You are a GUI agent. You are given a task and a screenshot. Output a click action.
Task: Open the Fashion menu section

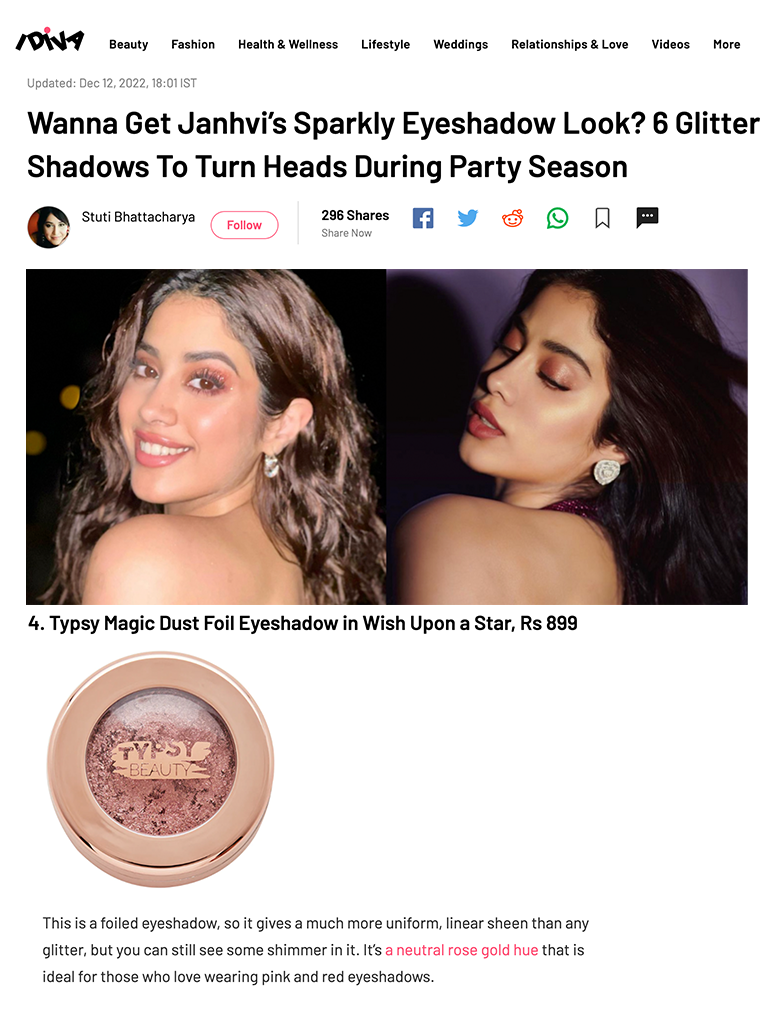tap(193, 44)
